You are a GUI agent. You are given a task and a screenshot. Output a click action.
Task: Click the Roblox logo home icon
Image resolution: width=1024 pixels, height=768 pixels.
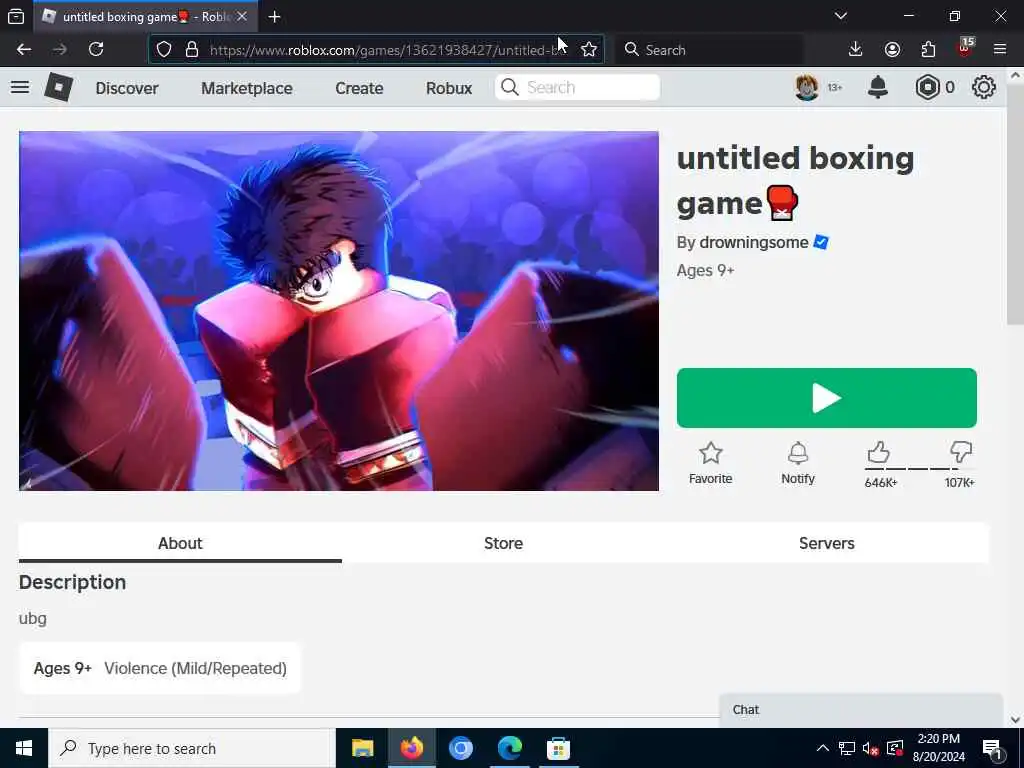(x=58, y=87)
